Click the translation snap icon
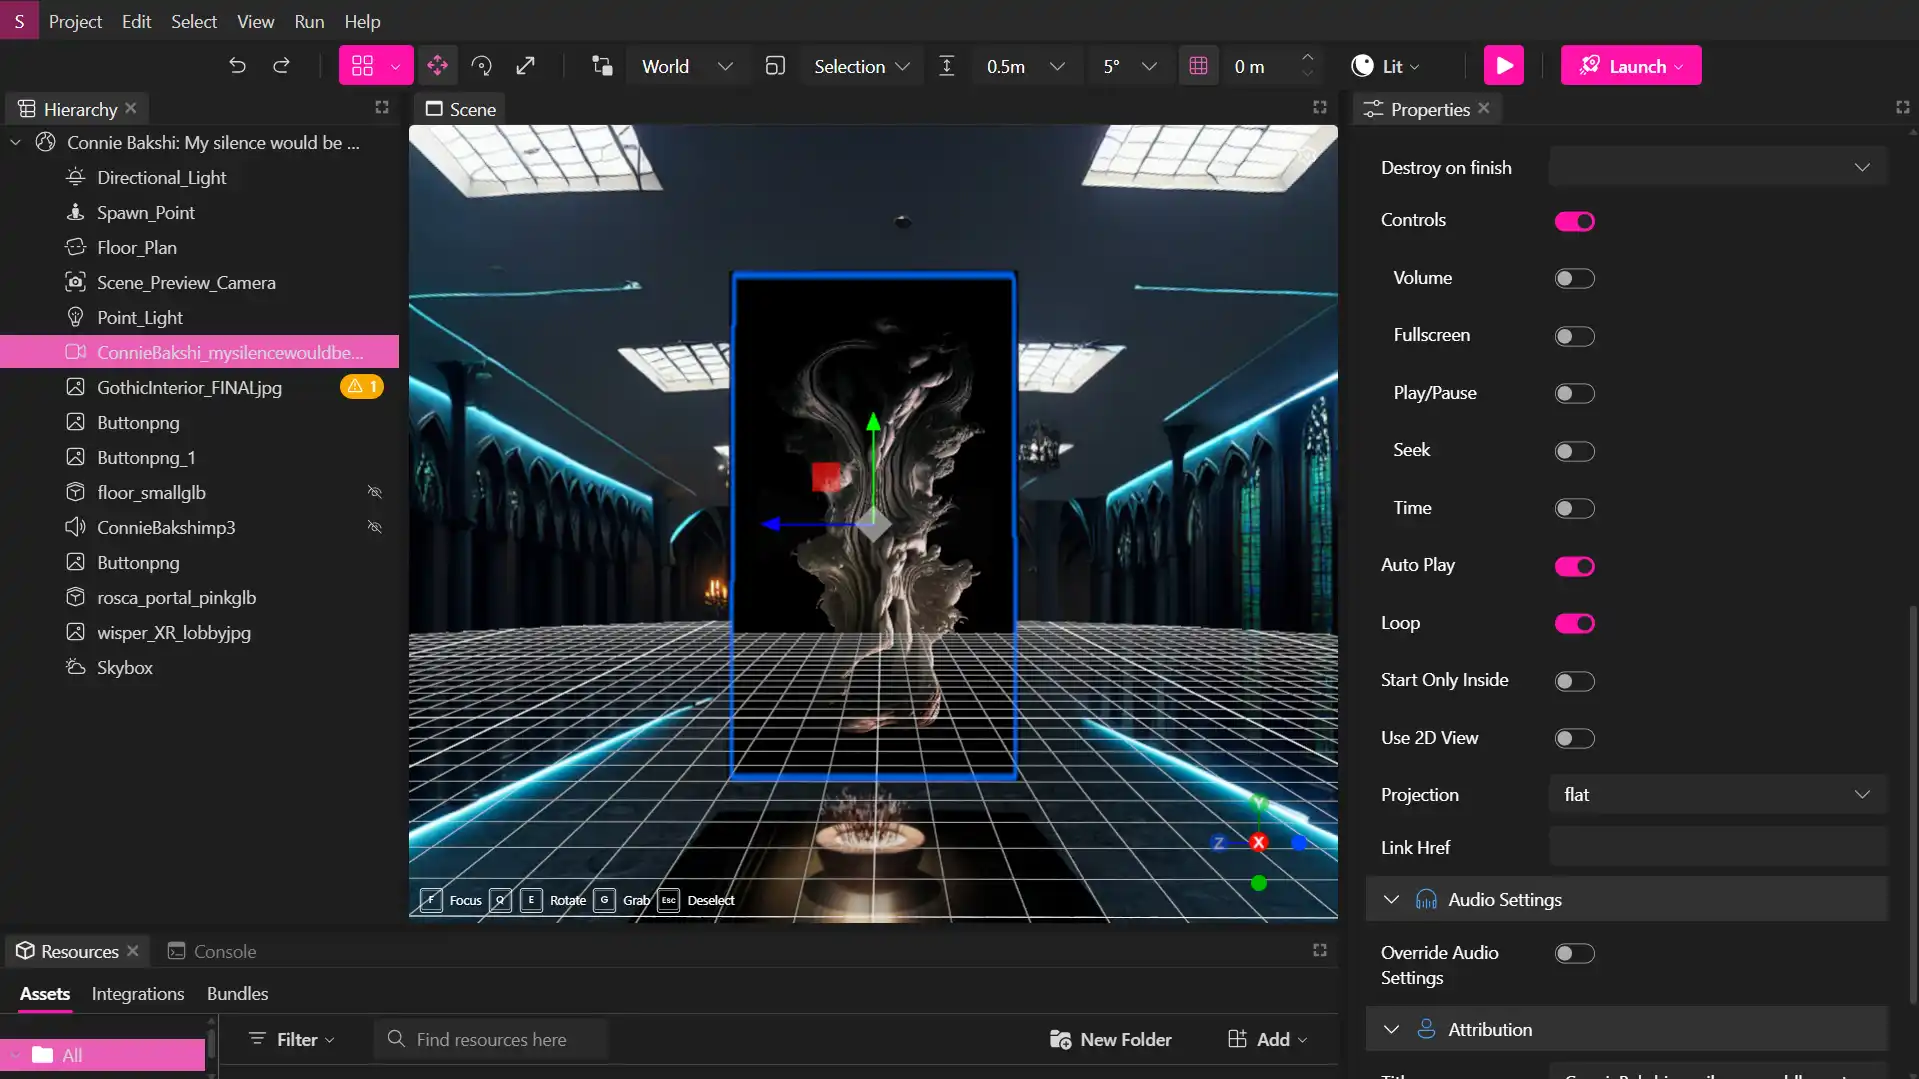Viewport: 1919px width, 1079px height. [947, 66]
